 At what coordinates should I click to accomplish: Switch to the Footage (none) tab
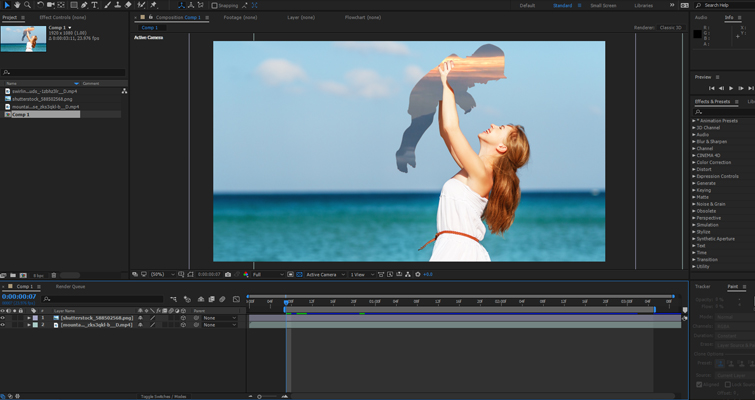[240, 17]
